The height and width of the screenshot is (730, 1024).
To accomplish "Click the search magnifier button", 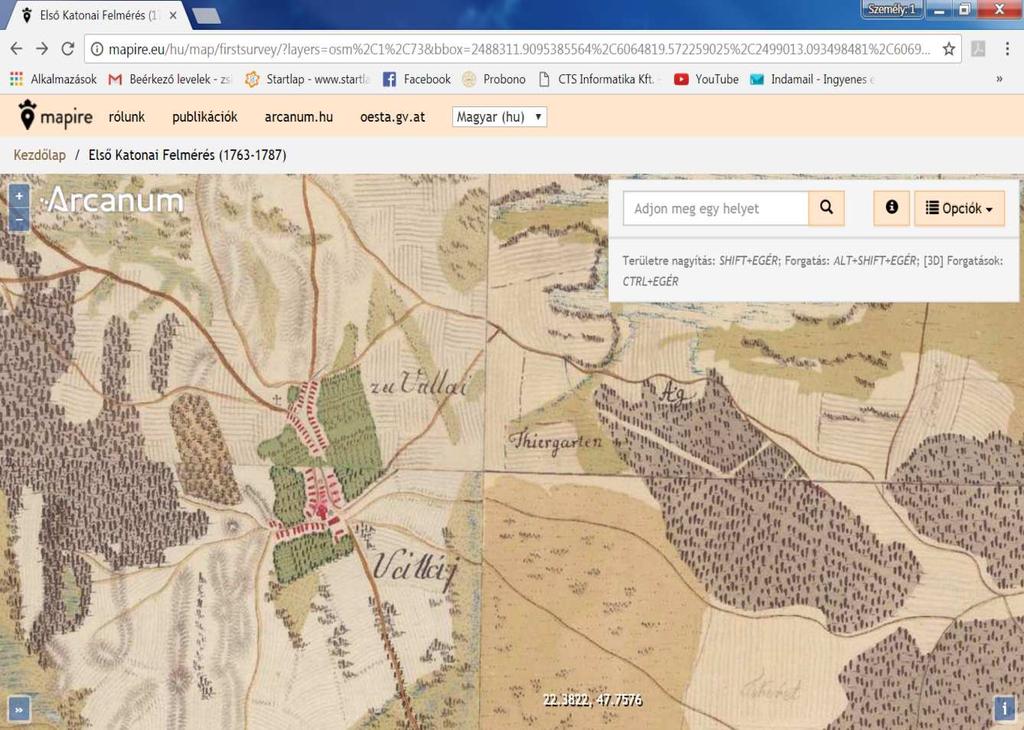I will [826, 208].
